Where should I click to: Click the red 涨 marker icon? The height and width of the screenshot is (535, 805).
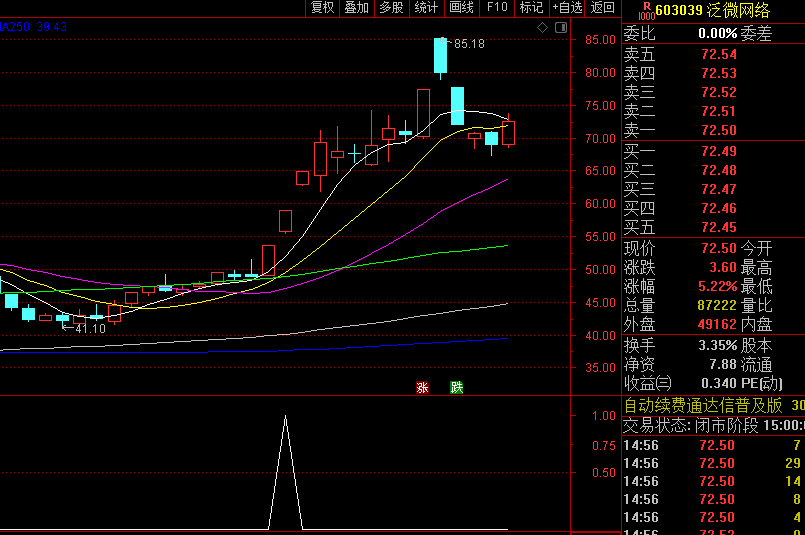pos(422,387)
